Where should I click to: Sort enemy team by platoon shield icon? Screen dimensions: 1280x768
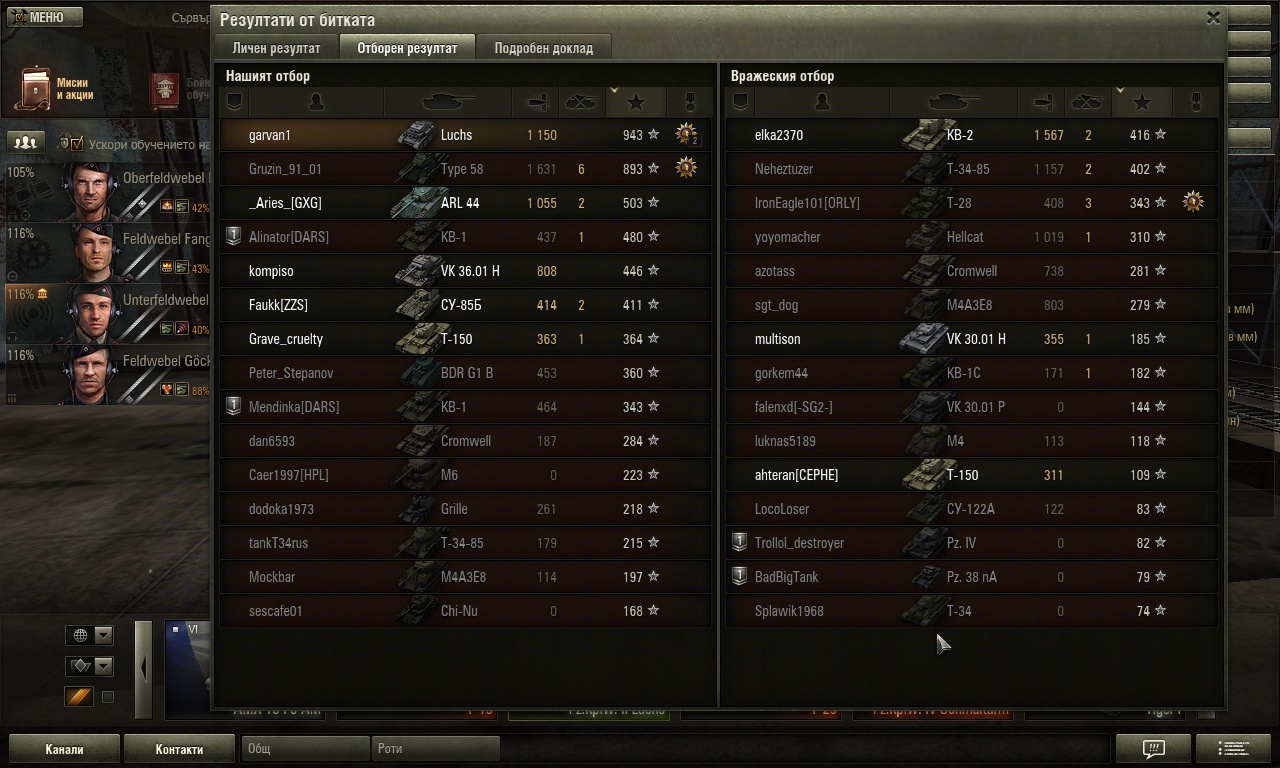740,102
